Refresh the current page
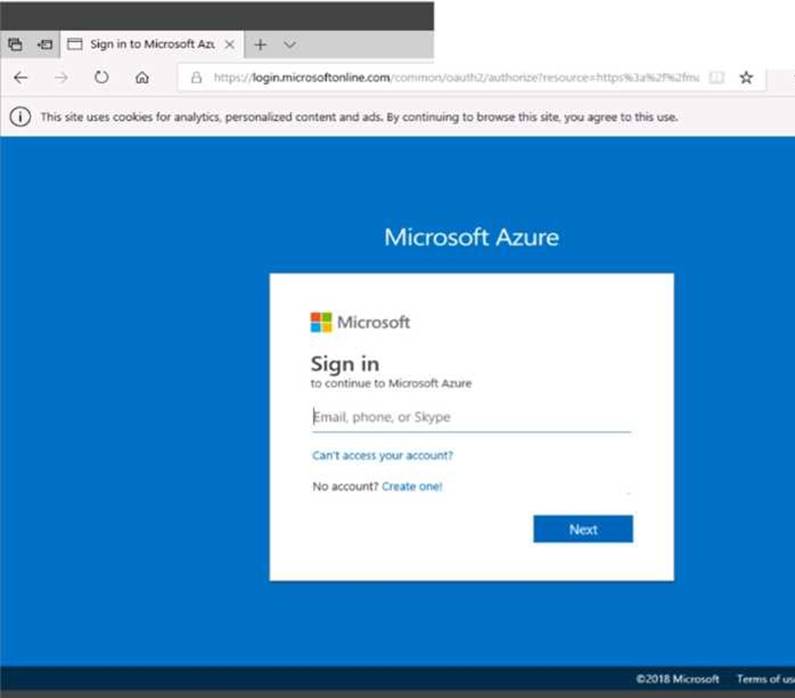This screenshot has height=698, width=795. click(101, 78)
